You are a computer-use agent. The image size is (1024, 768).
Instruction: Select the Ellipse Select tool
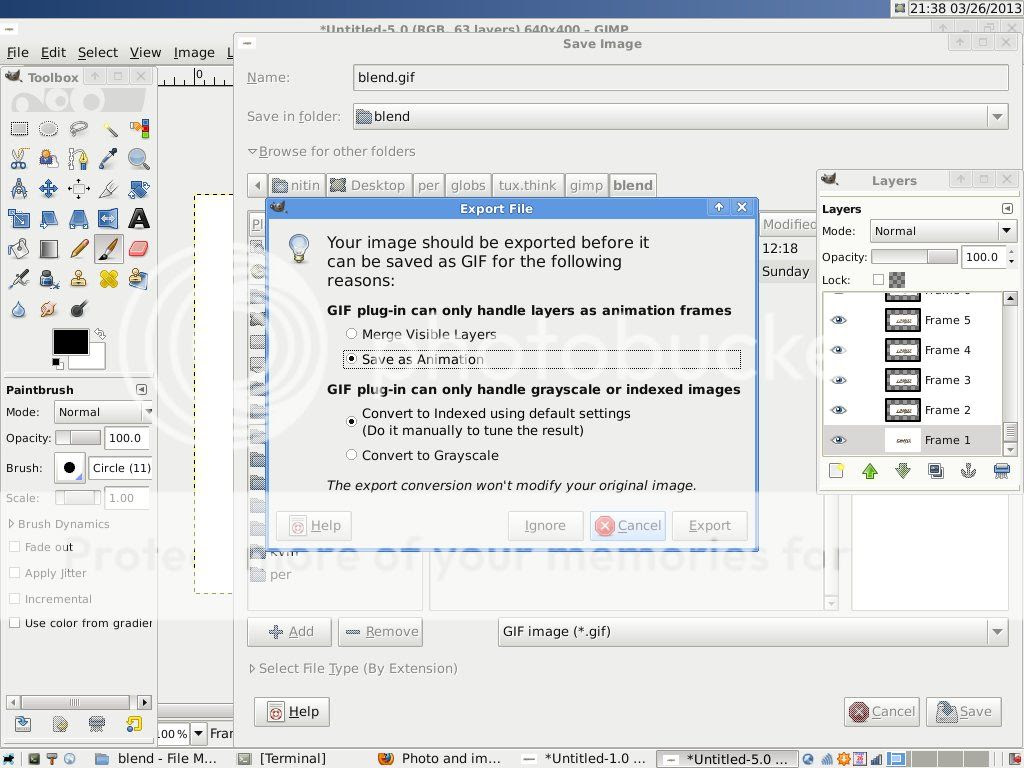tap(48, 129)
